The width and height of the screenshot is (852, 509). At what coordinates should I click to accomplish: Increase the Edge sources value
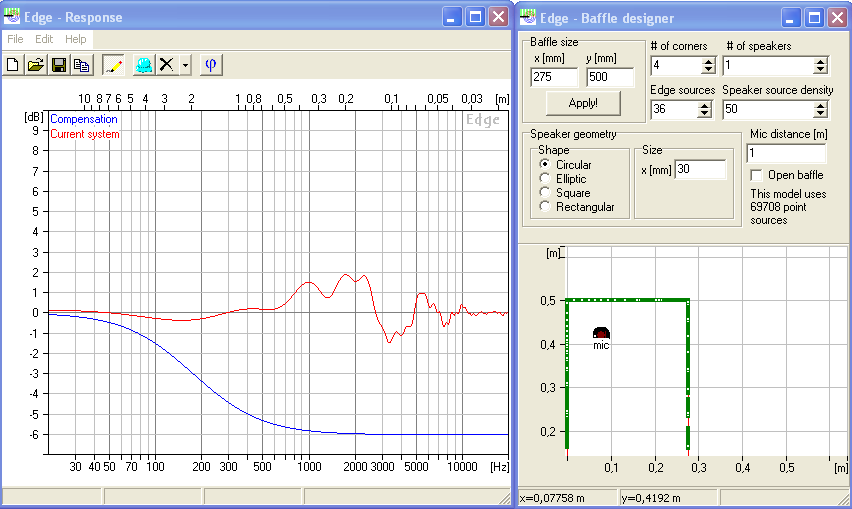click(704, 105)
